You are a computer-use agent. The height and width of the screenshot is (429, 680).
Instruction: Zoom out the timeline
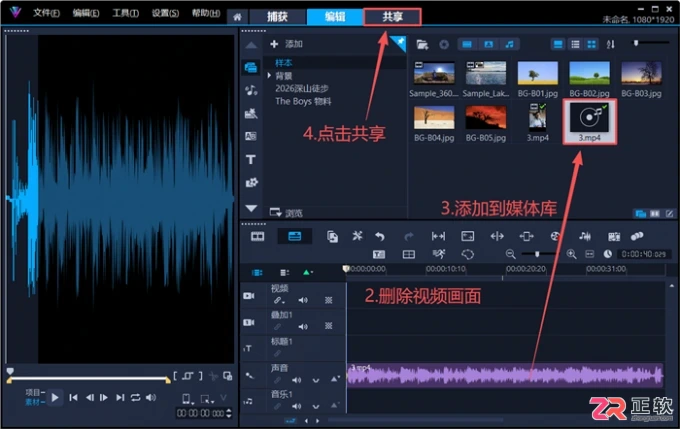coord(510,254)
